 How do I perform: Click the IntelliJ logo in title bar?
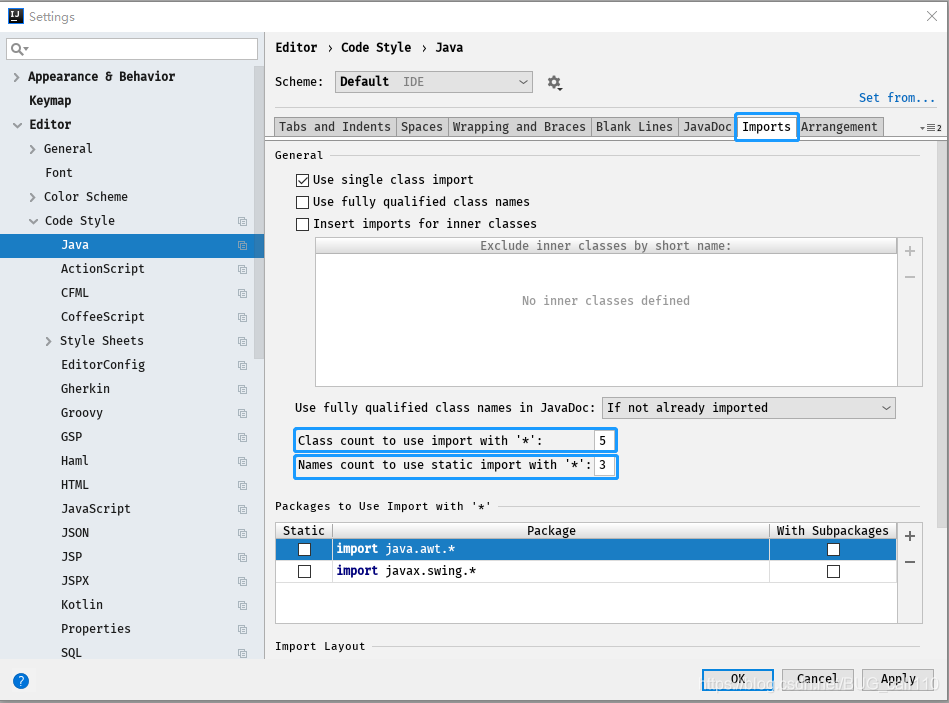click(x=14, y=16)
